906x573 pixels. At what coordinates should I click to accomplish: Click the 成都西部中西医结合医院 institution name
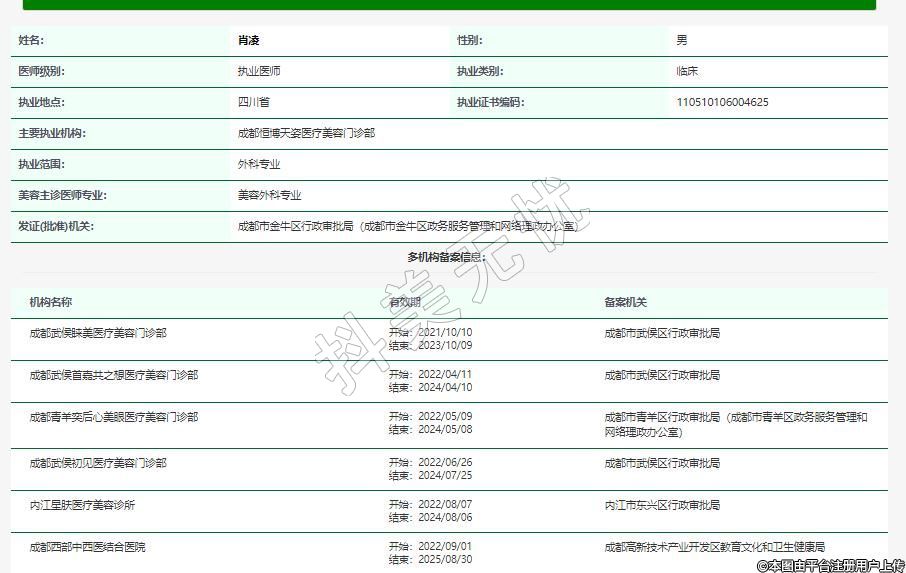[x=87, y=547]
